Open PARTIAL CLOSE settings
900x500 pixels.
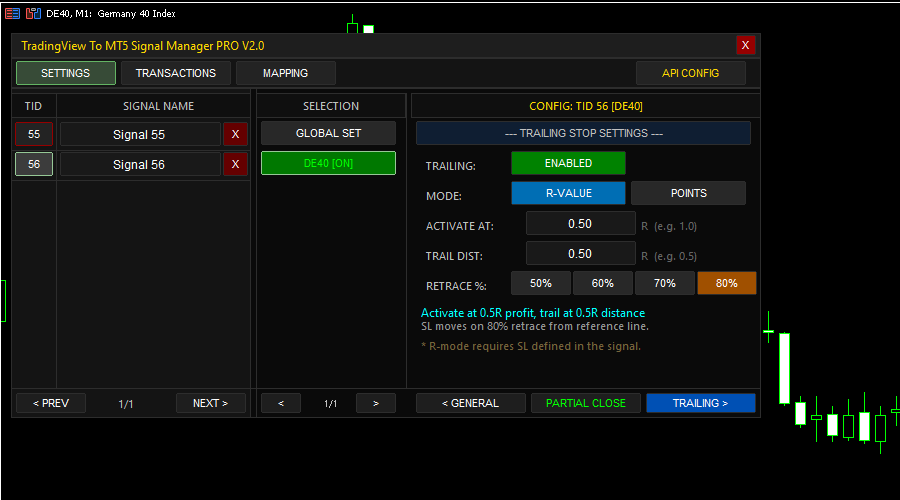[x=586, y=403]
